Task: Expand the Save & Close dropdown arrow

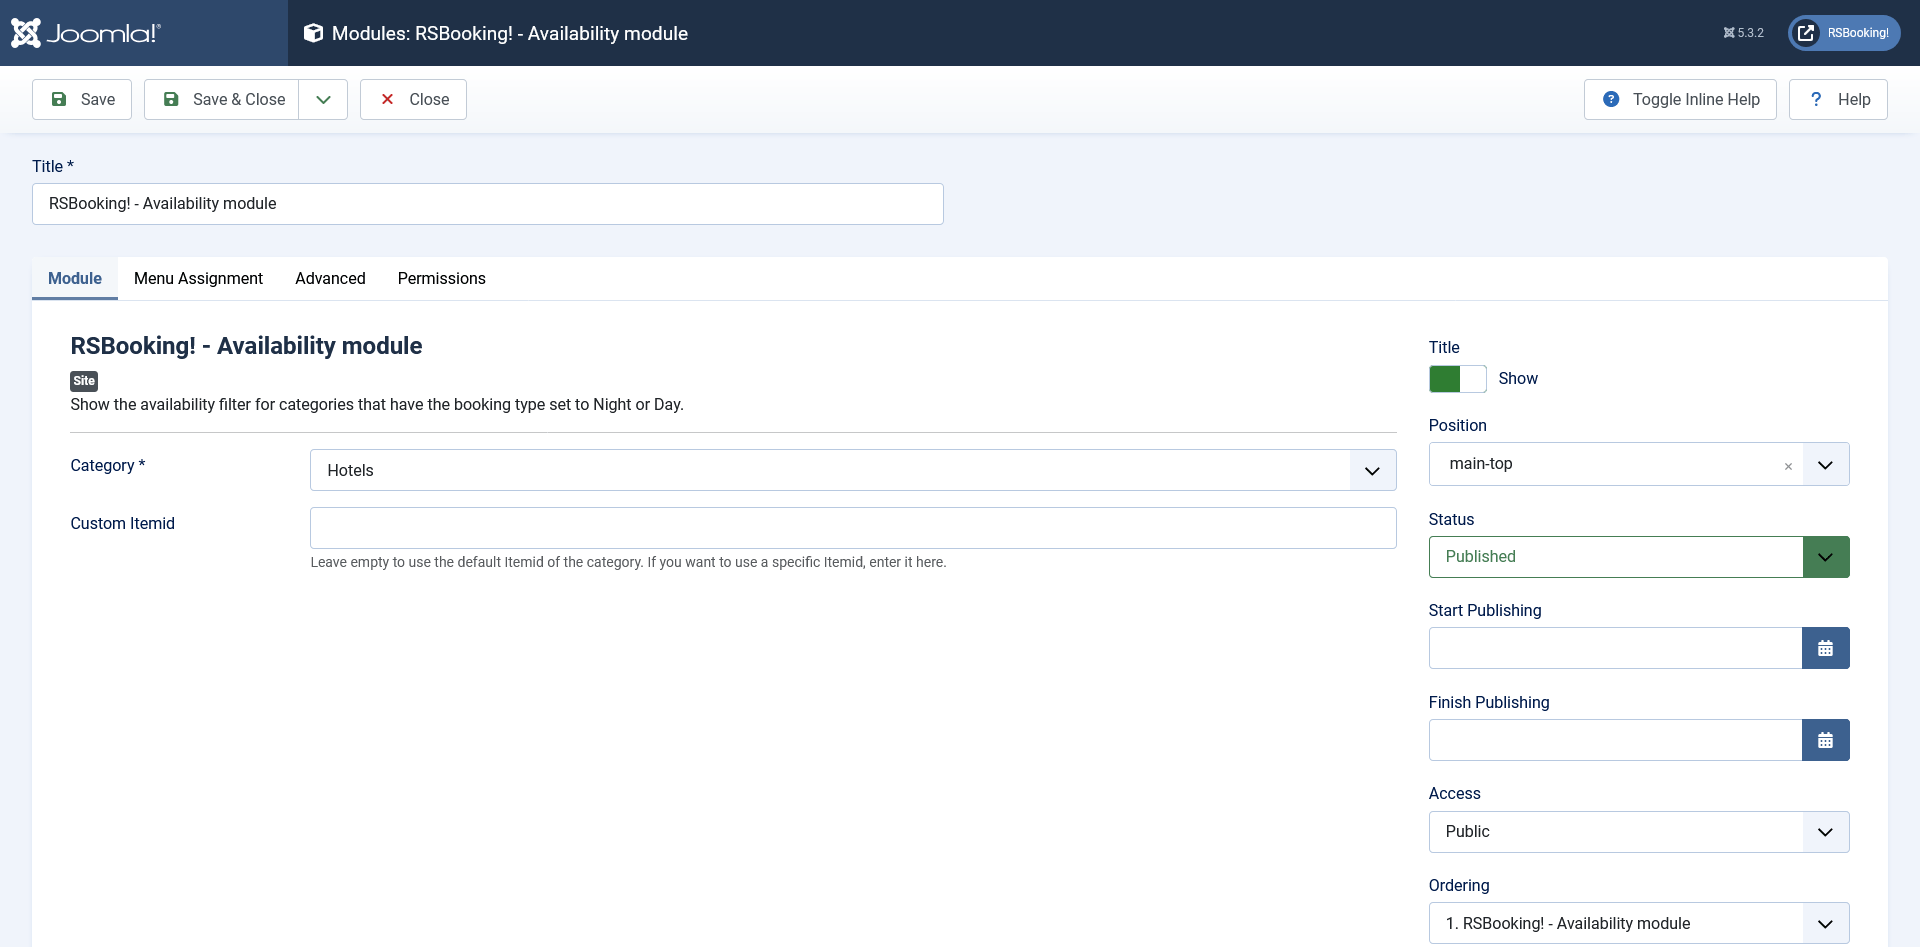Action: point(323,99)
